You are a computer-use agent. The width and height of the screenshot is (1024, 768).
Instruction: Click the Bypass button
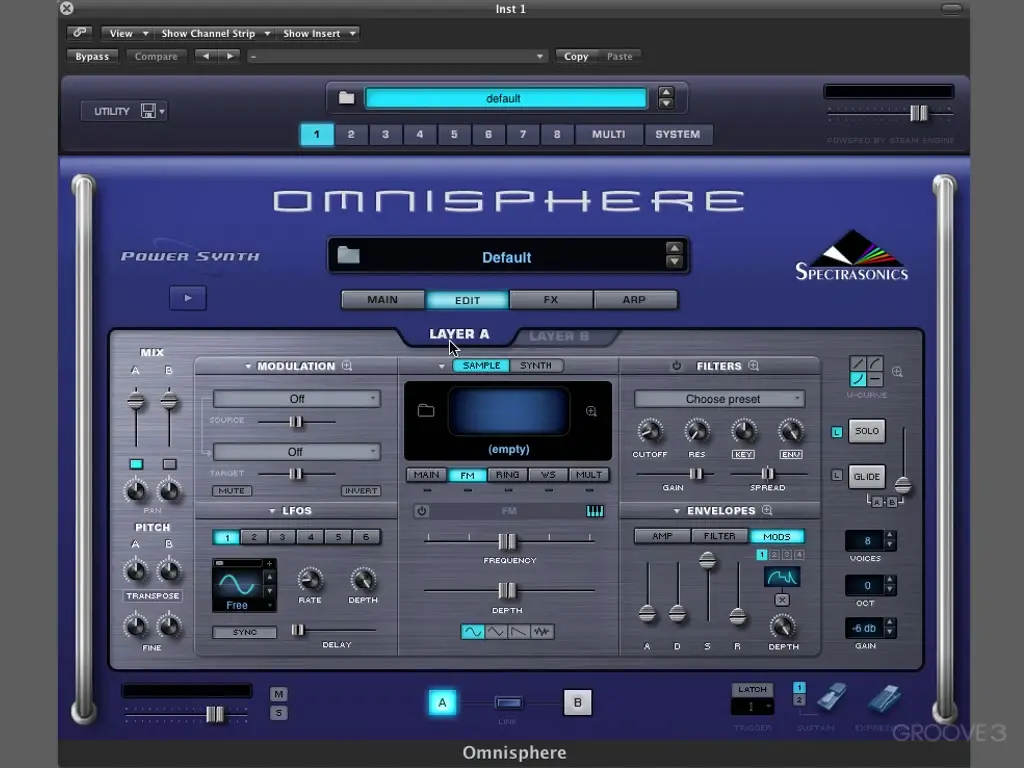[92, 56]
